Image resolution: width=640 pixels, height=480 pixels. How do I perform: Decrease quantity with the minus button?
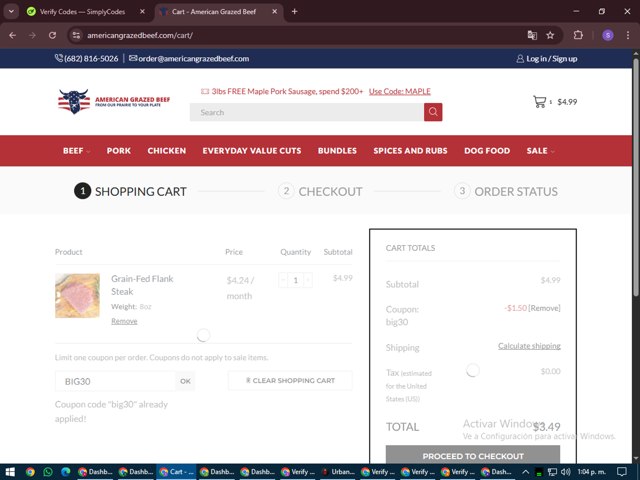coord(283,280)
